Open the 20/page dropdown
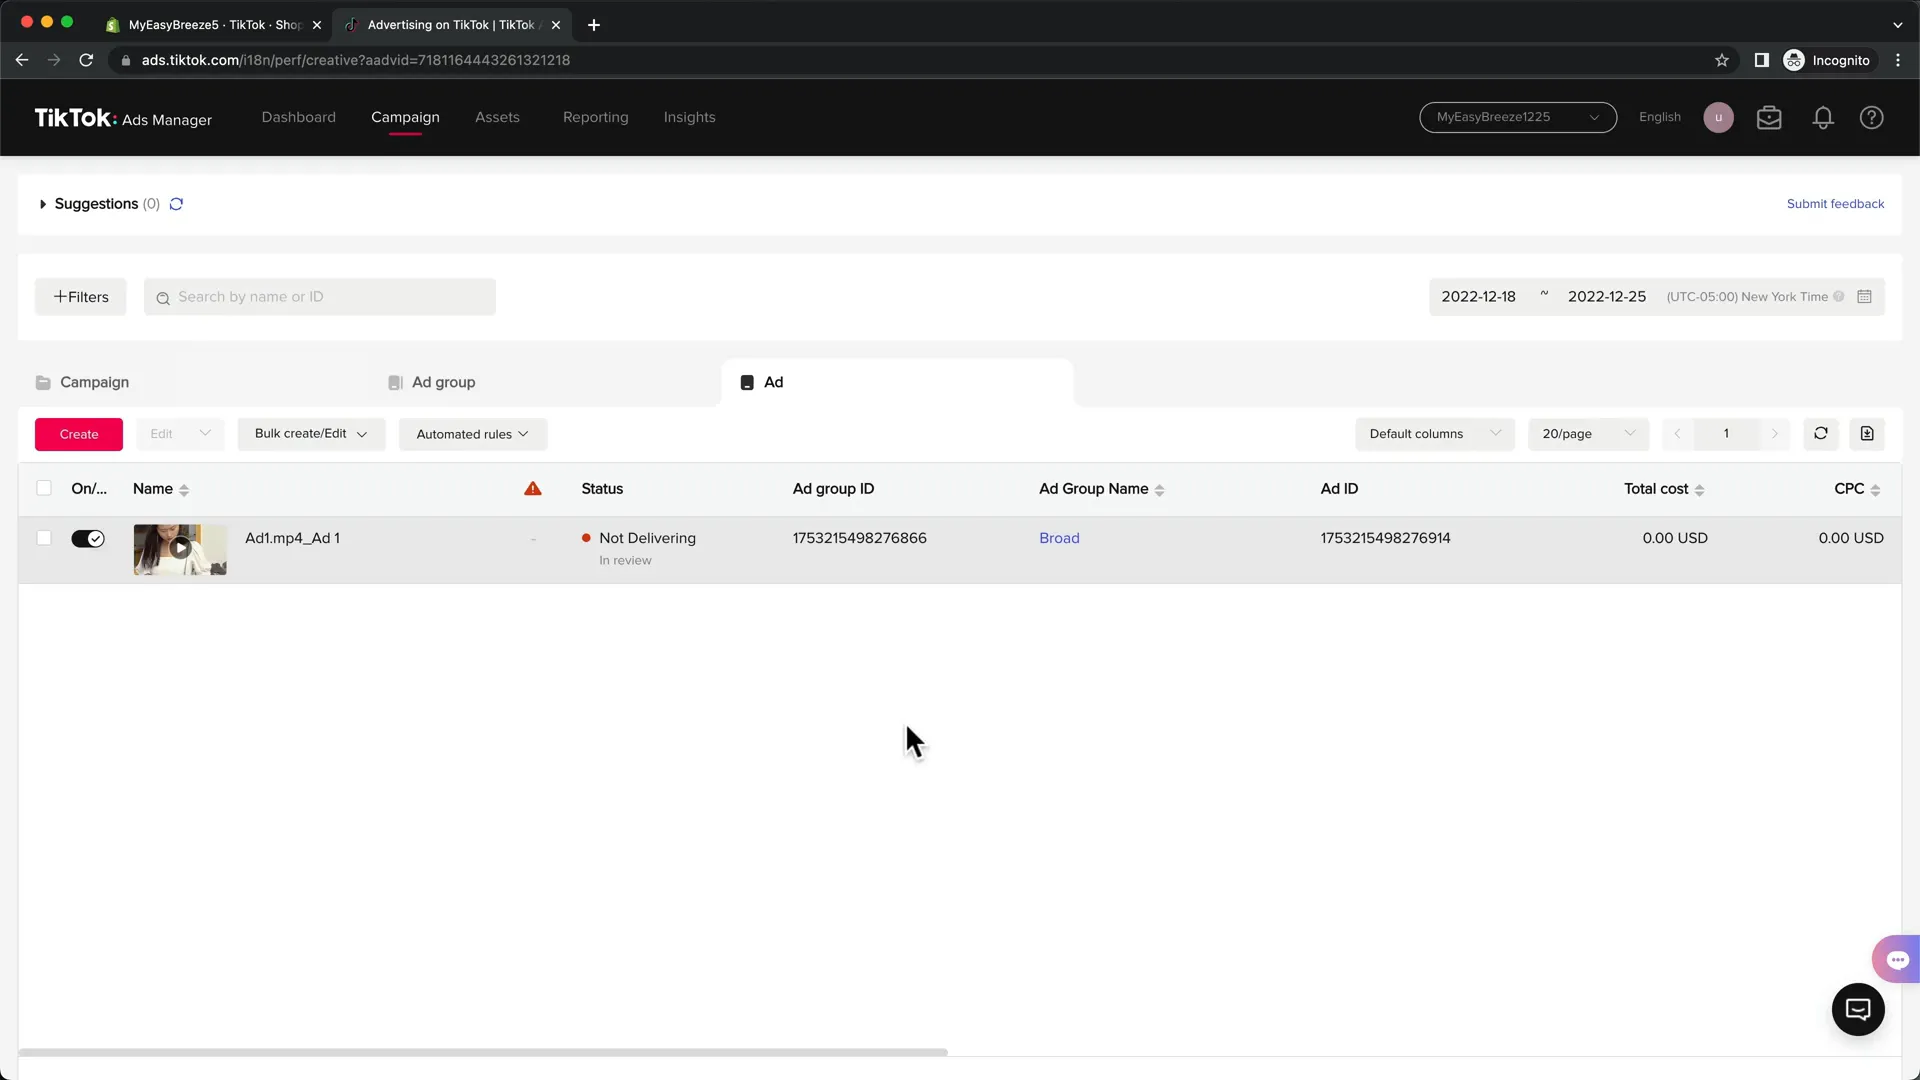The height and width of the screenshot is (1080, 1920). (1588, 434)
